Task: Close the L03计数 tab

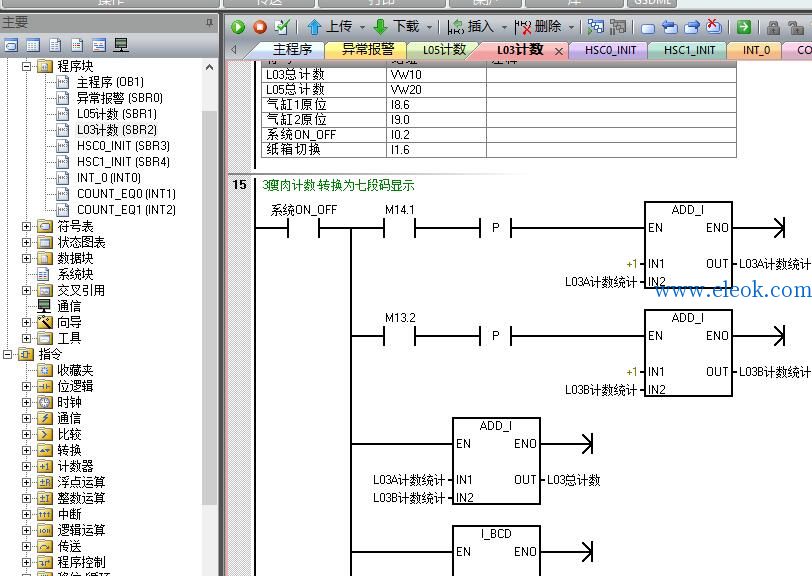Action: (x=559, y=51)
